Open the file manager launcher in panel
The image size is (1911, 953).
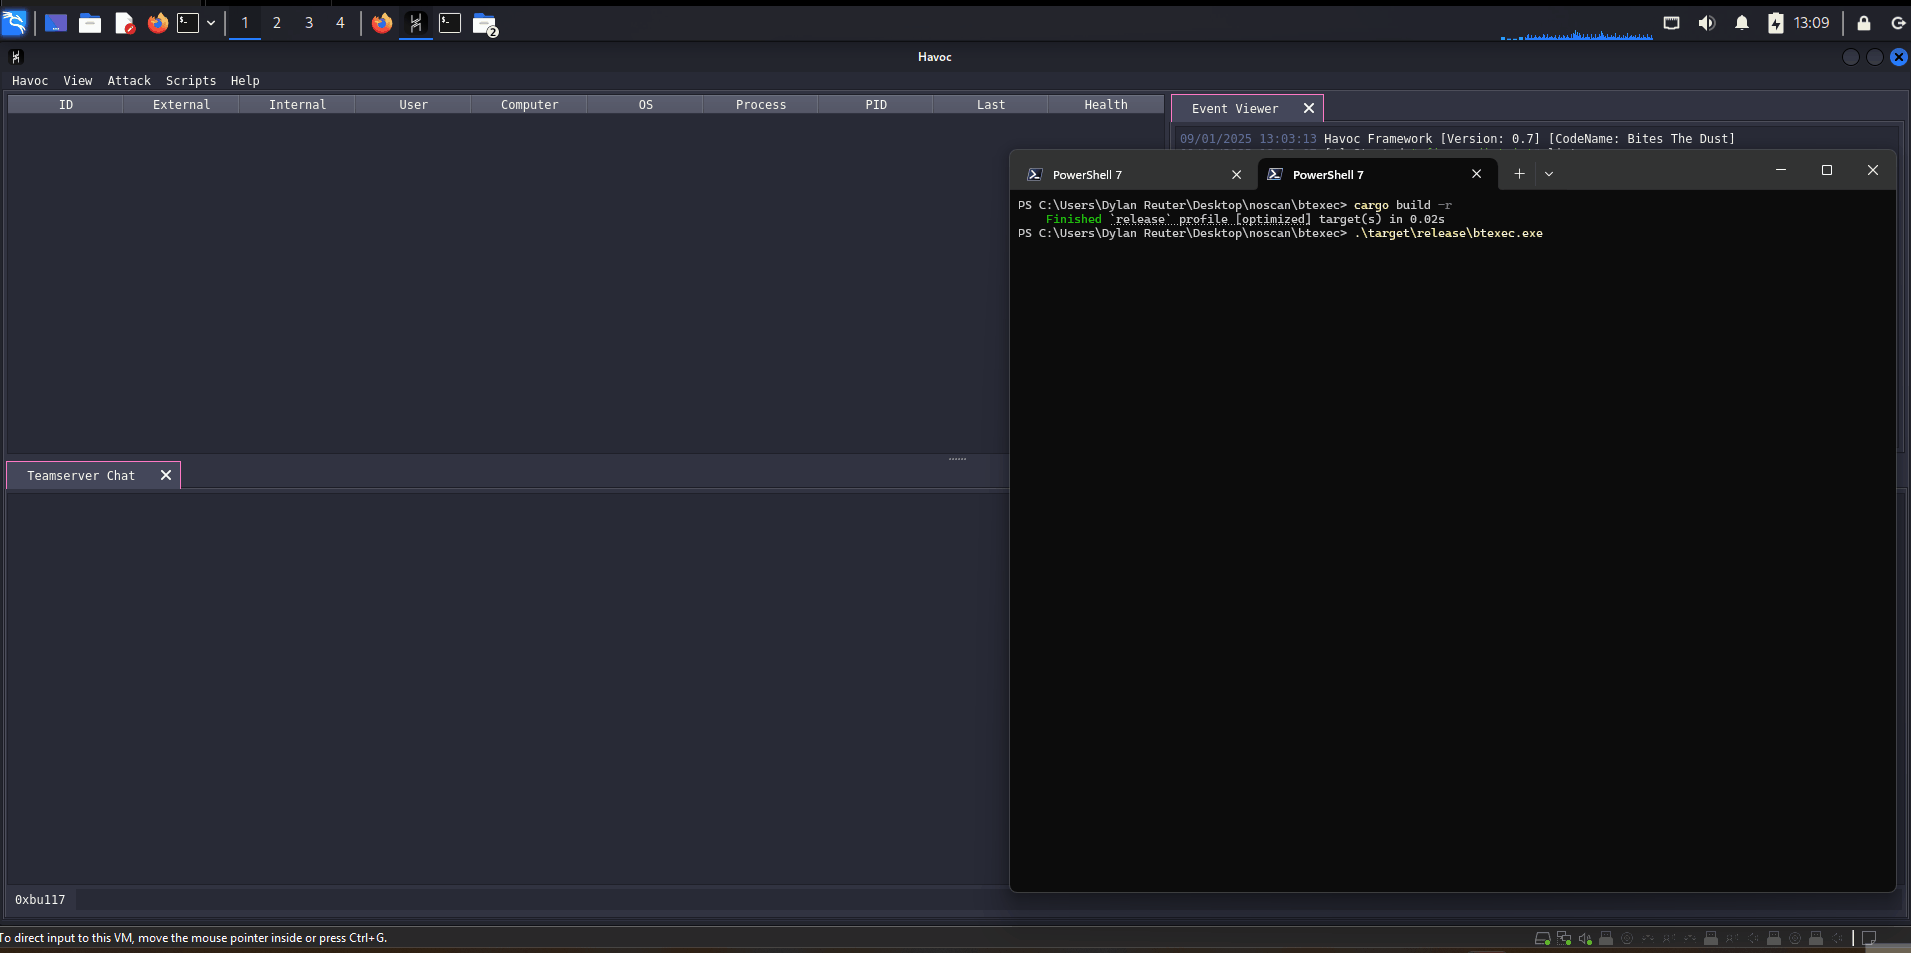[x=90, y=23]
